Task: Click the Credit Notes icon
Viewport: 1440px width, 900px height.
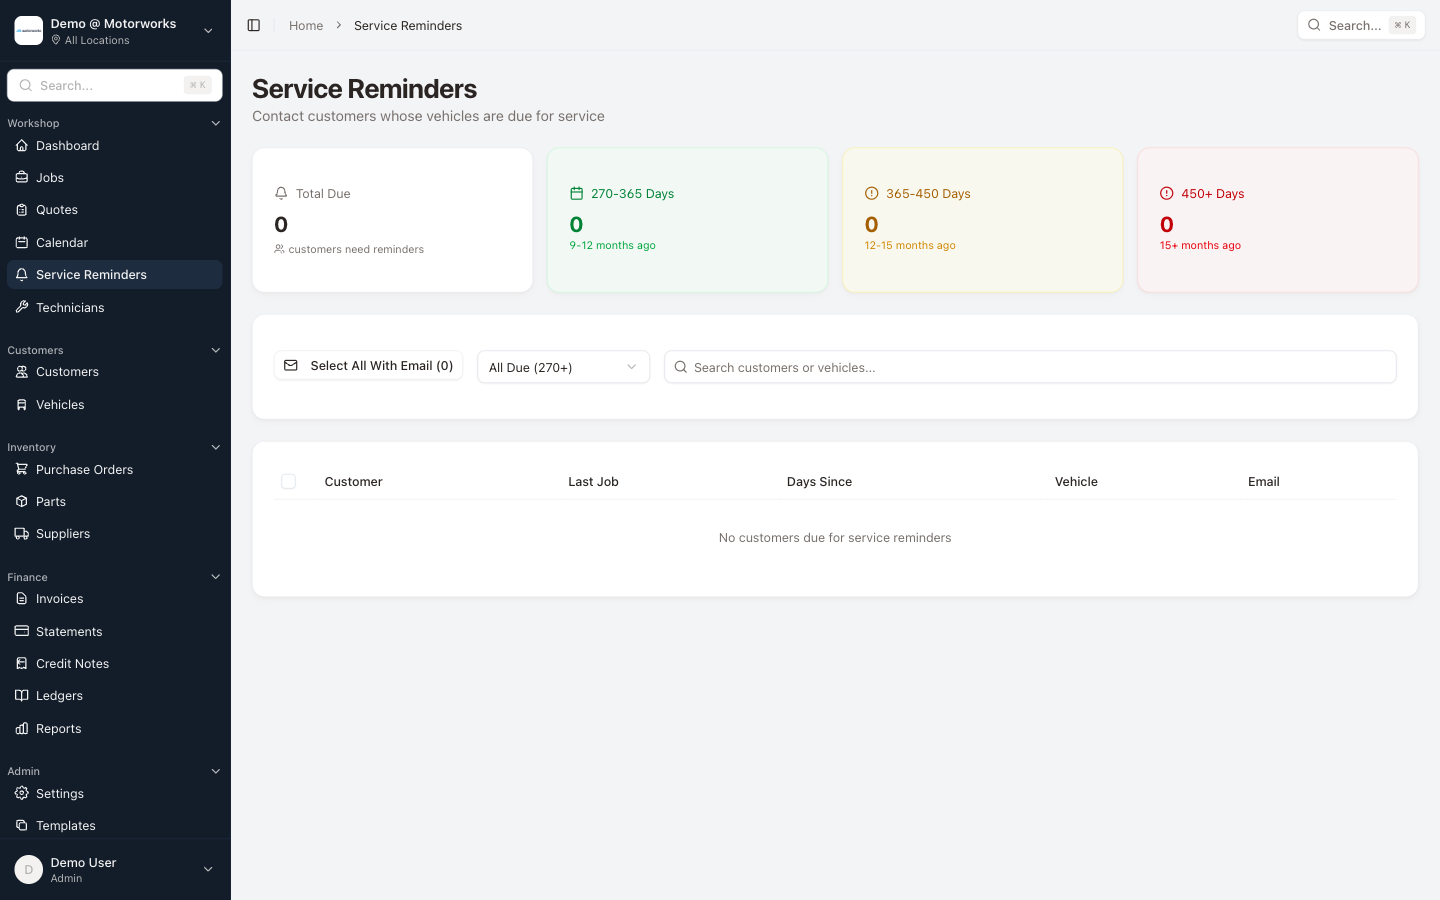Action: pyautogui.click(x=21, y=663)
